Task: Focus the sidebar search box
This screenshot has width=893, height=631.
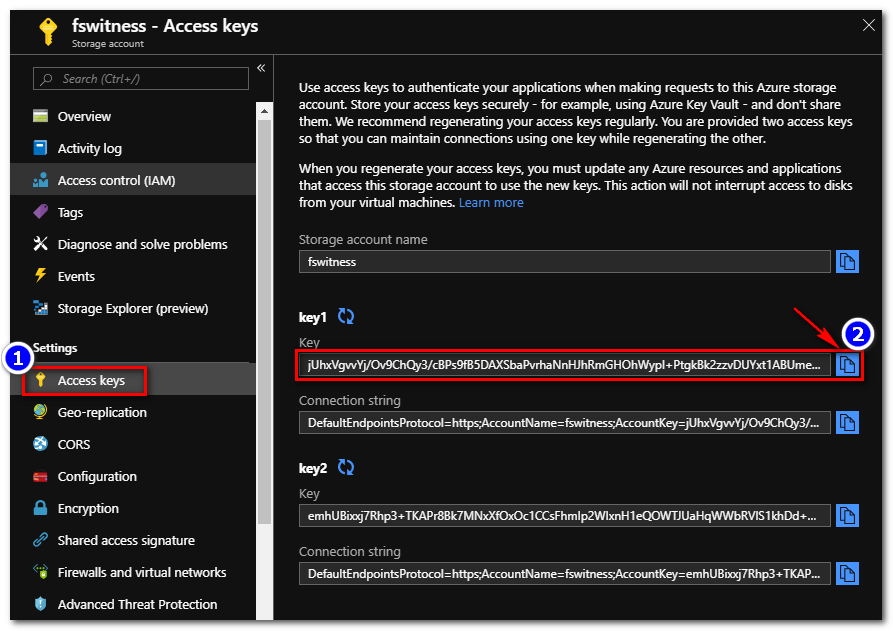Action: [141, 79]
